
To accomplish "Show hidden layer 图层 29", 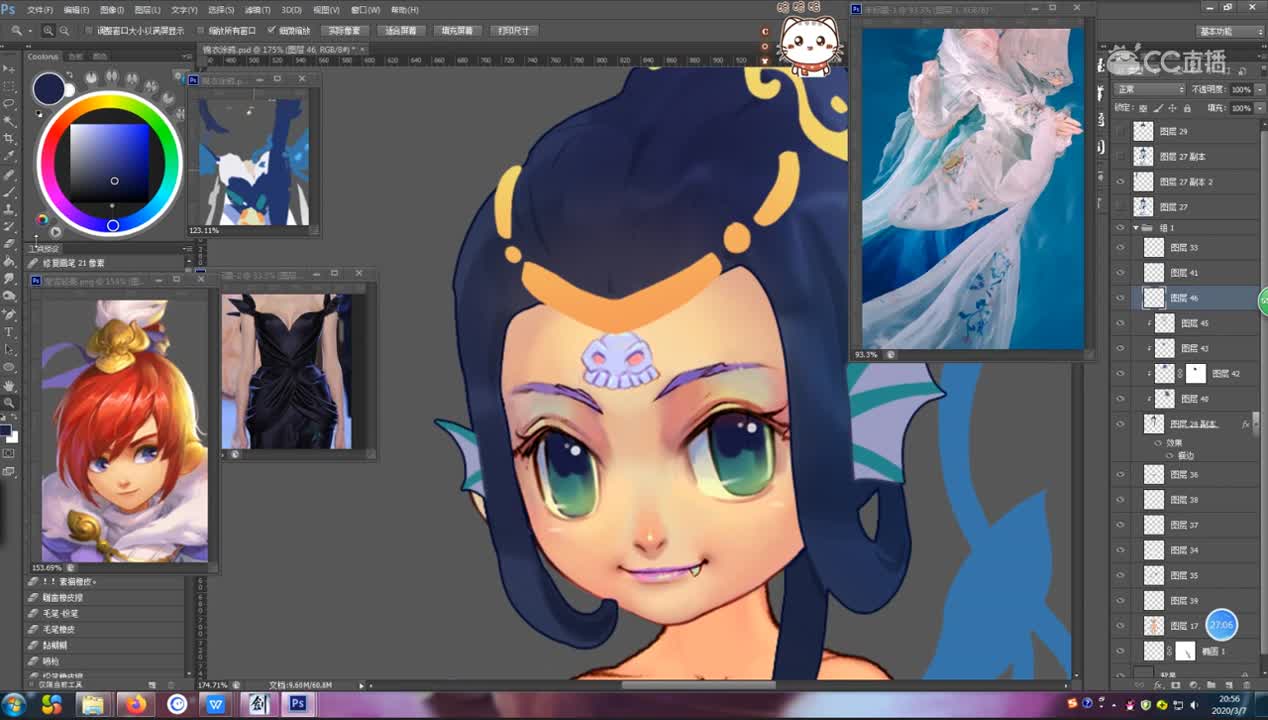I will tap(1120, 131).
